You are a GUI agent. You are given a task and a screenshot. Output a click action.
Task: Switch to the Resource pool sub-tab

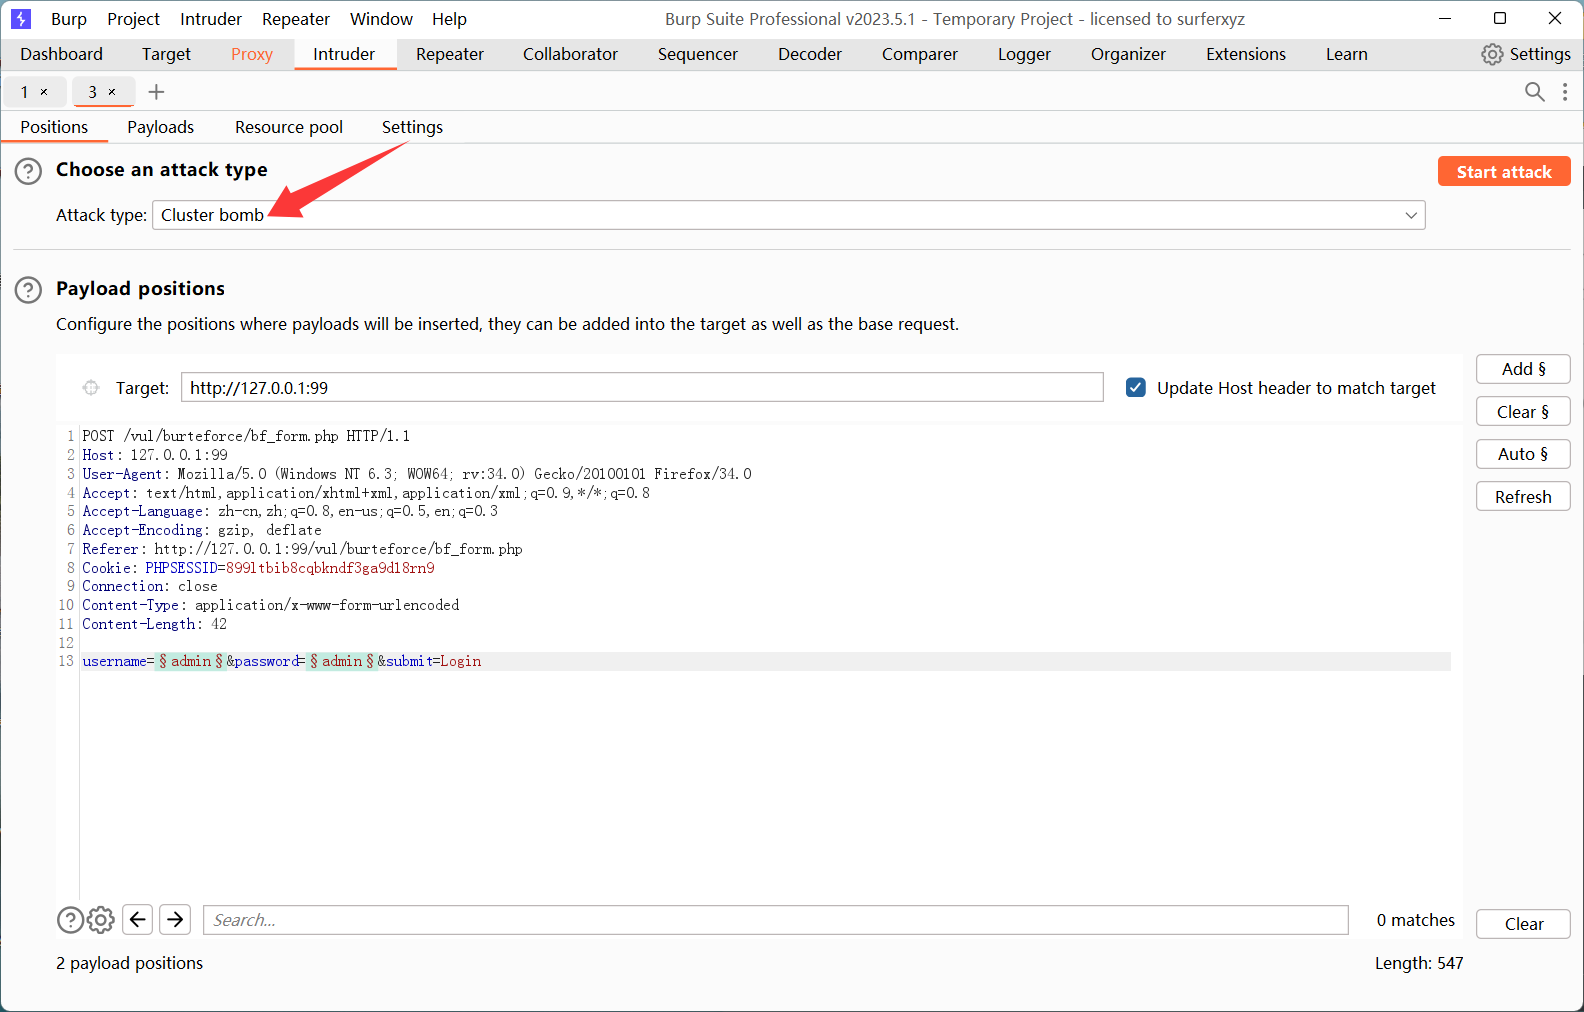289,127
